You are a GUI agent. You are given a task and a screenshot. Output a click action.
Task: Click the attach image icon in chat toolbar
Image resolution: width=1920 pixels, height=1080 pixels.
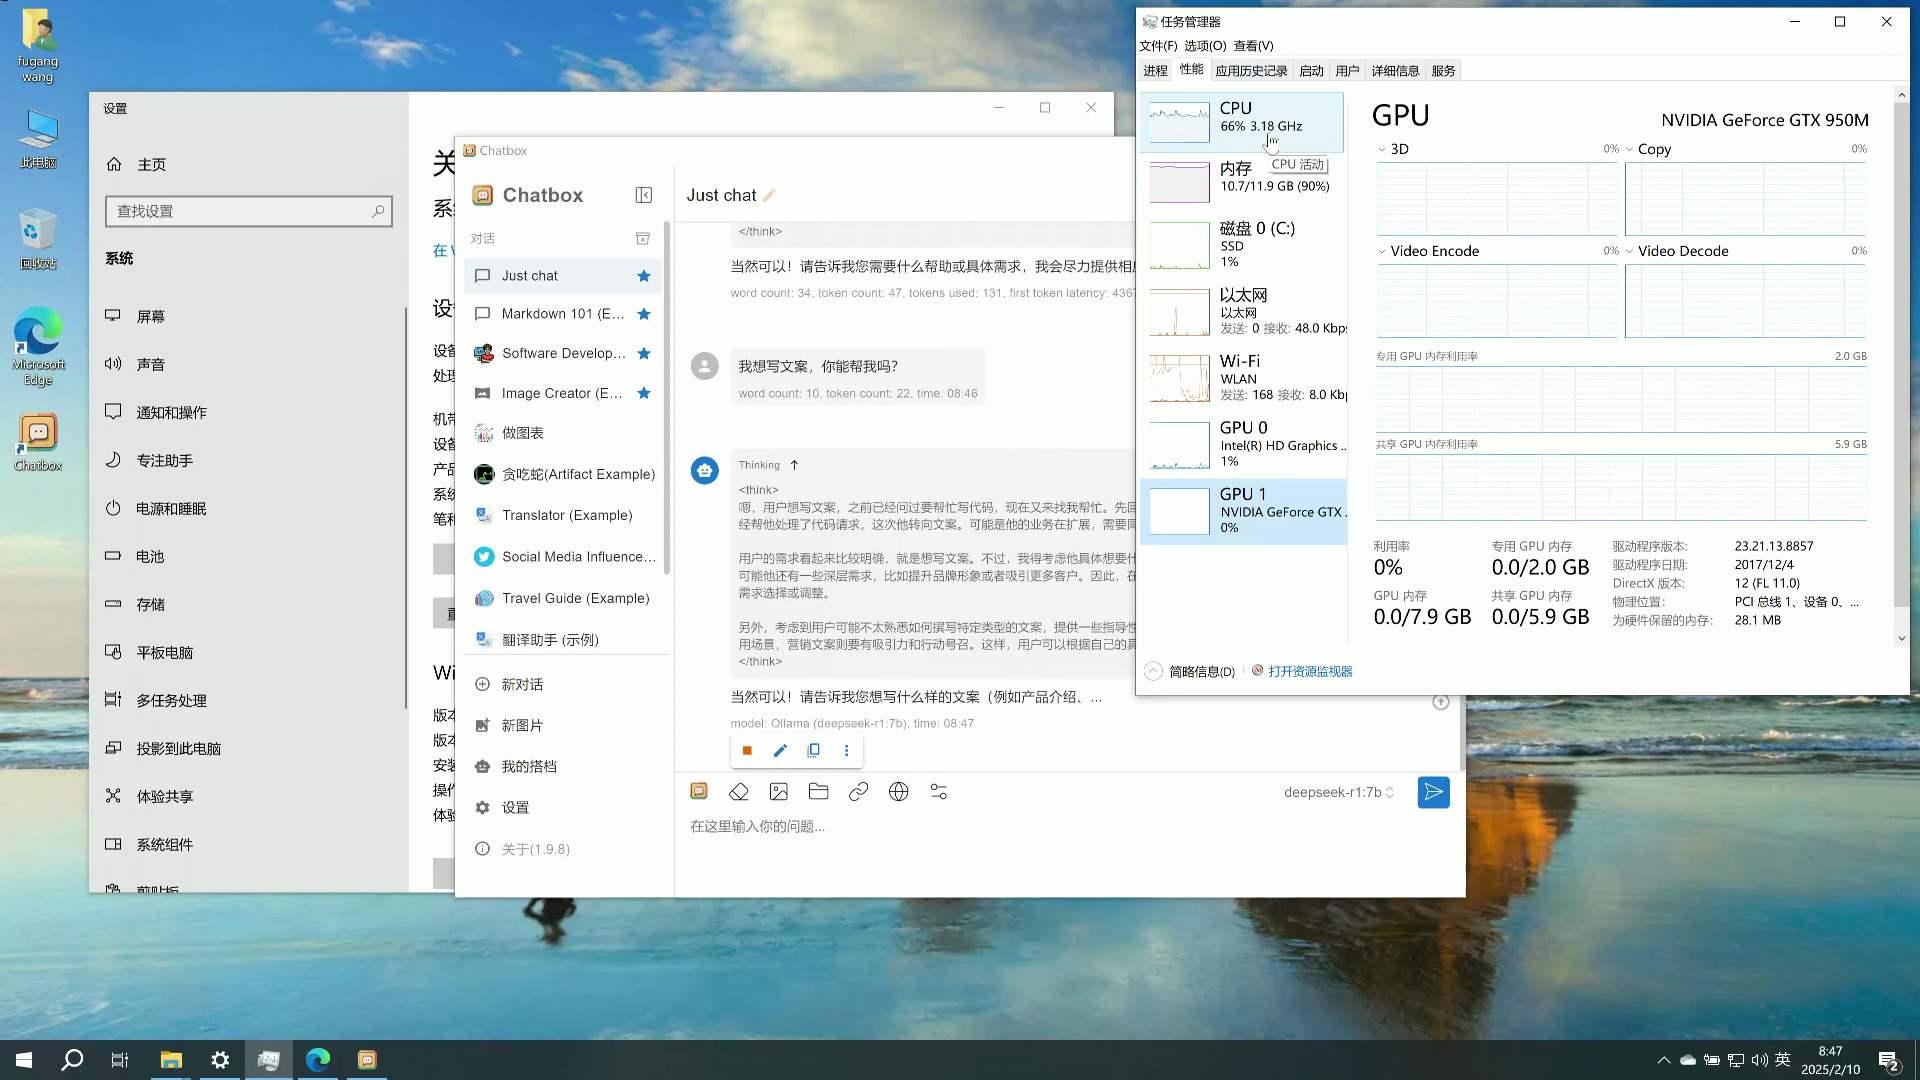[778, 792]
